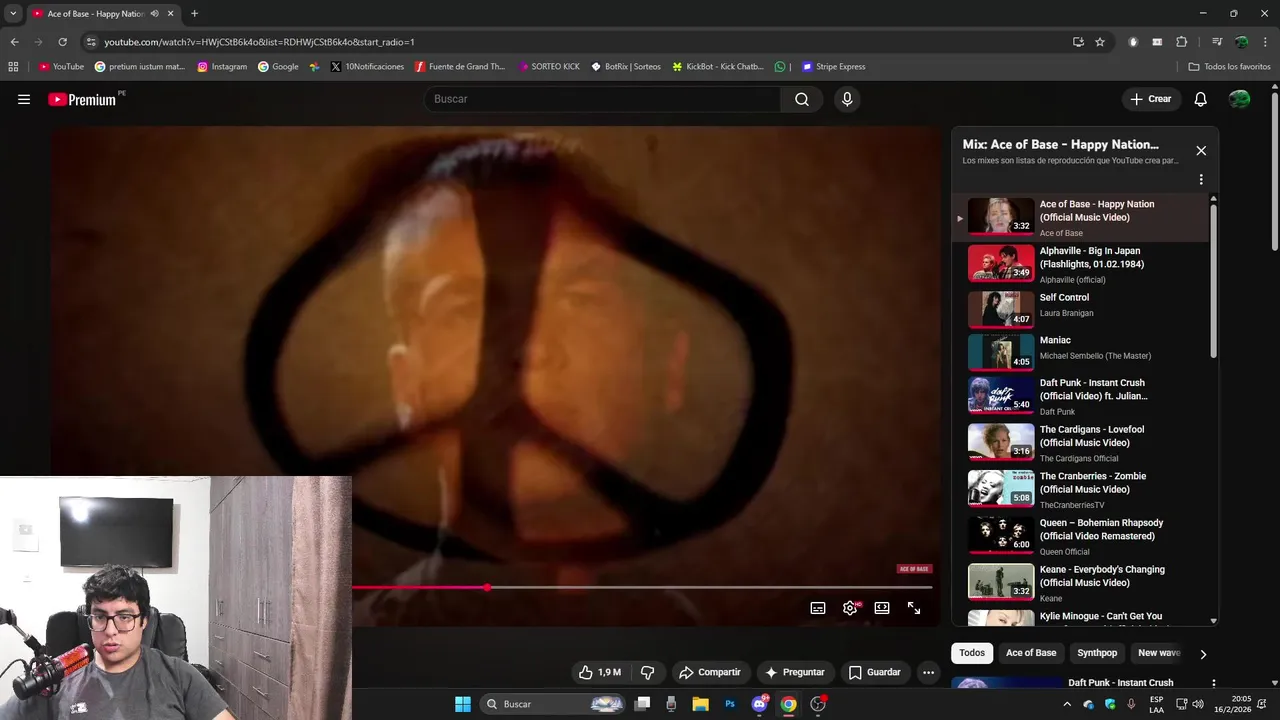
Task: Click the search magnifier button
Action: coord(802,99)
